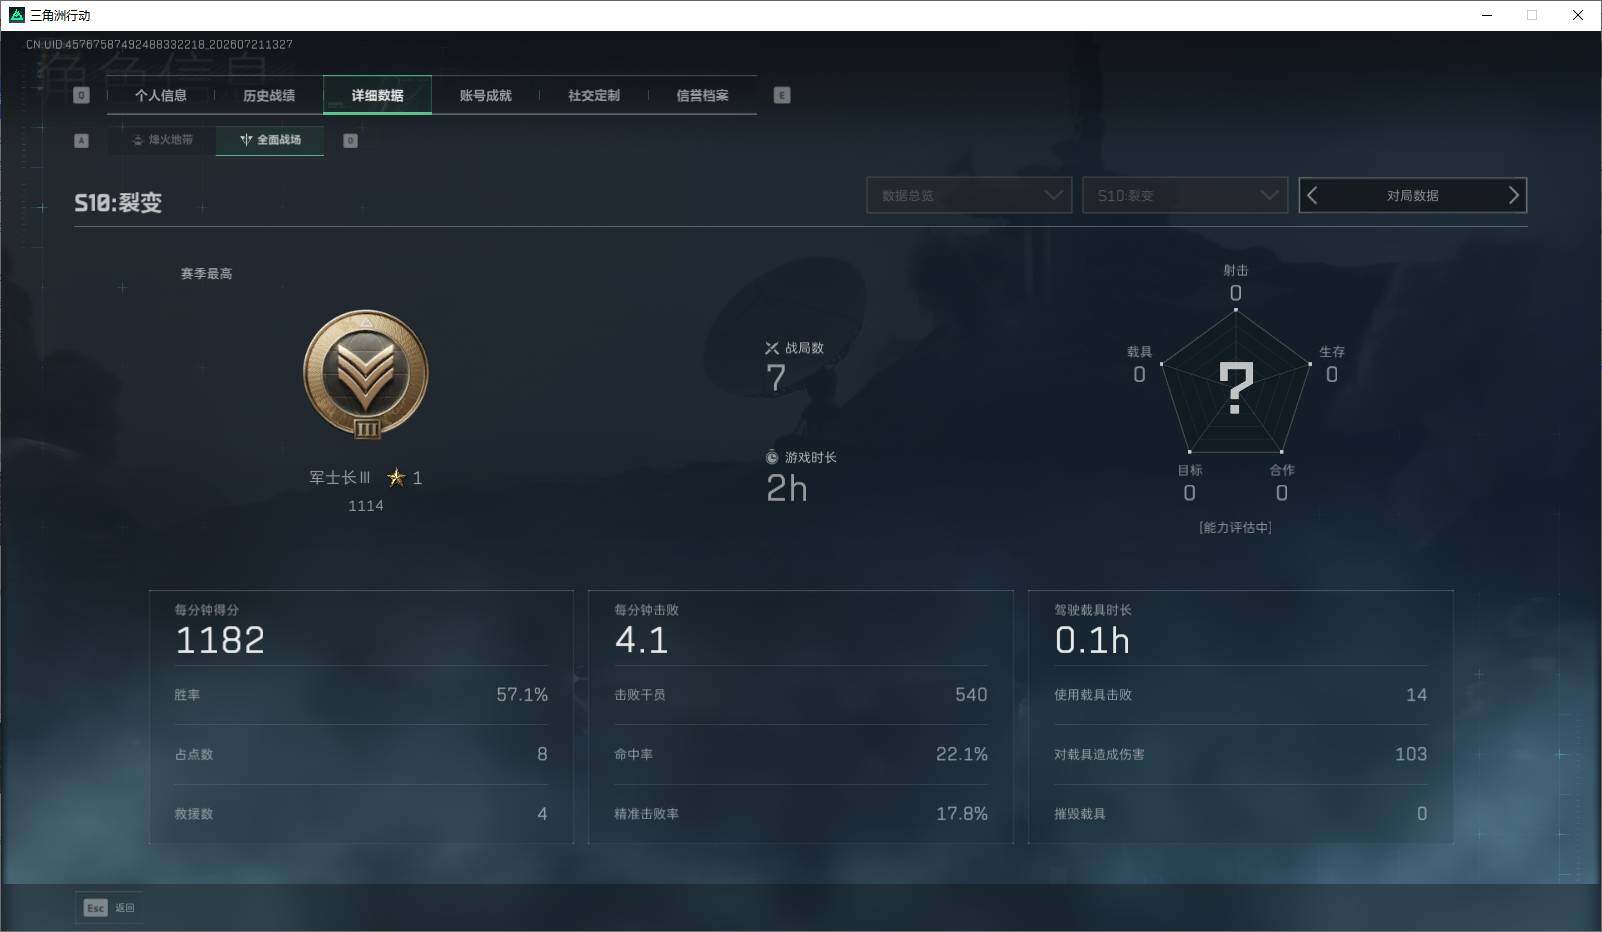Click the 合作 radar label
The image size is (1602, 932).
(1282, 470)
